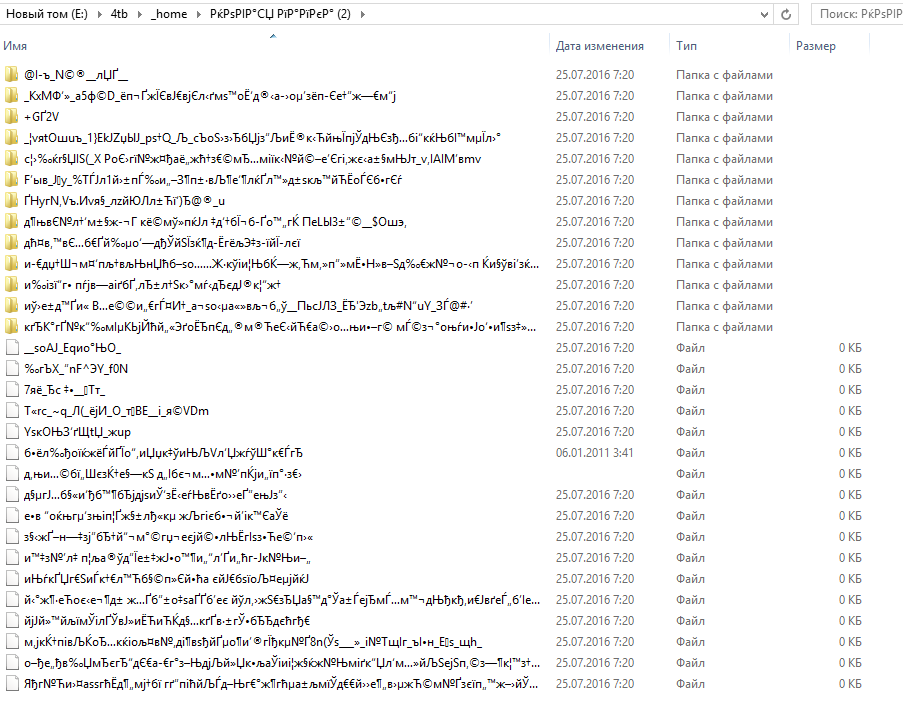Select folder icon starting 'F'ыв_Јџу'

tap(12, 180)
